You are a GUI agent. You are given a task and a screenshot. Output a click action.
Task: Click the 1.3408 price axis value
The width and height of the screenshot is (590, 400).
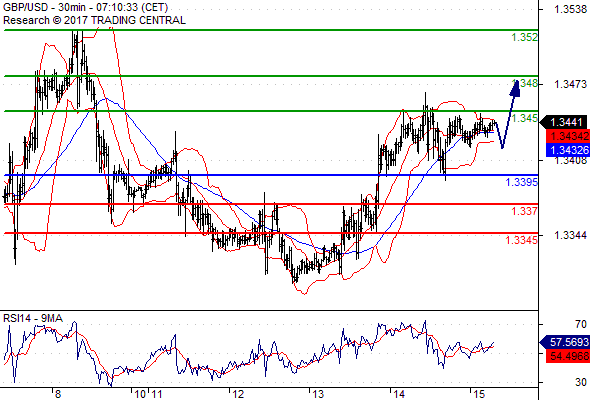[x=570, y=161]
